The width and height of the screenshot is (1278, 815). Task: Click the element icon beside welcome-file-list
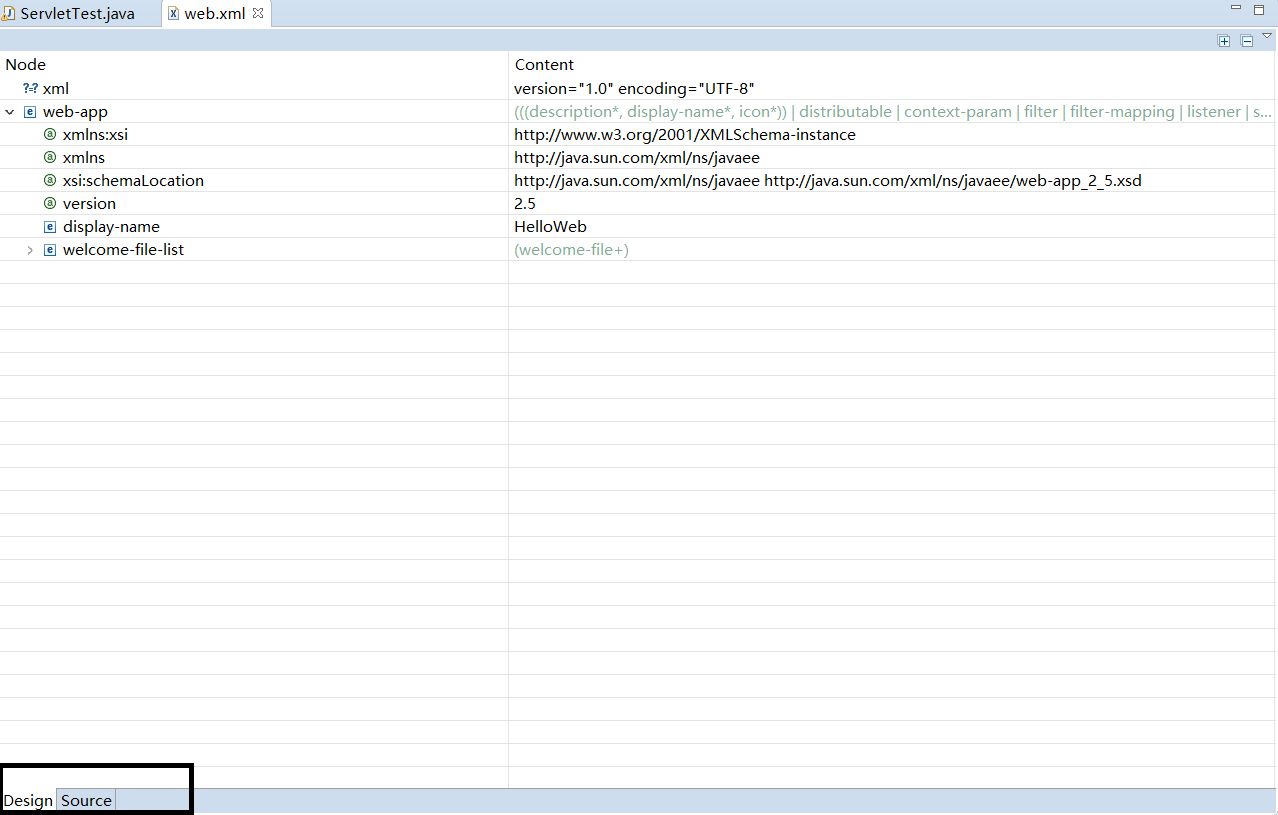coord(49,249)
